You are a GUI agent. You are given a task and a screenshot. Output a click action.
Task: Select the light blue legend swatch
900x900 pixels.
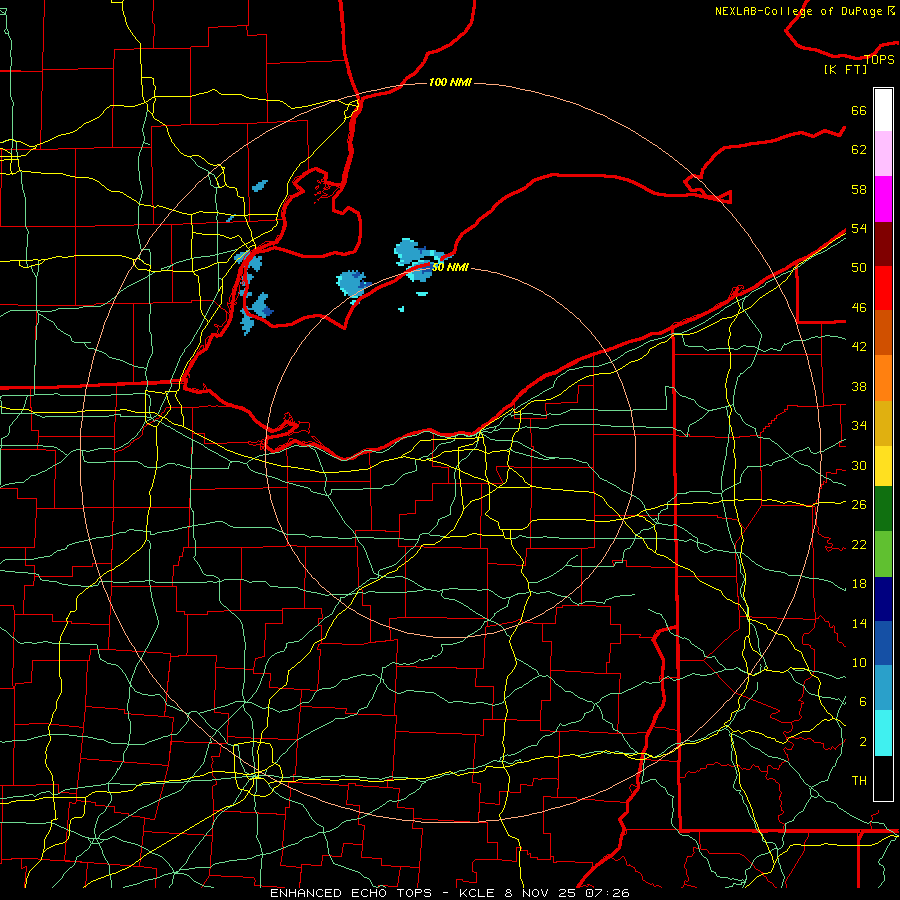(883, 688)
